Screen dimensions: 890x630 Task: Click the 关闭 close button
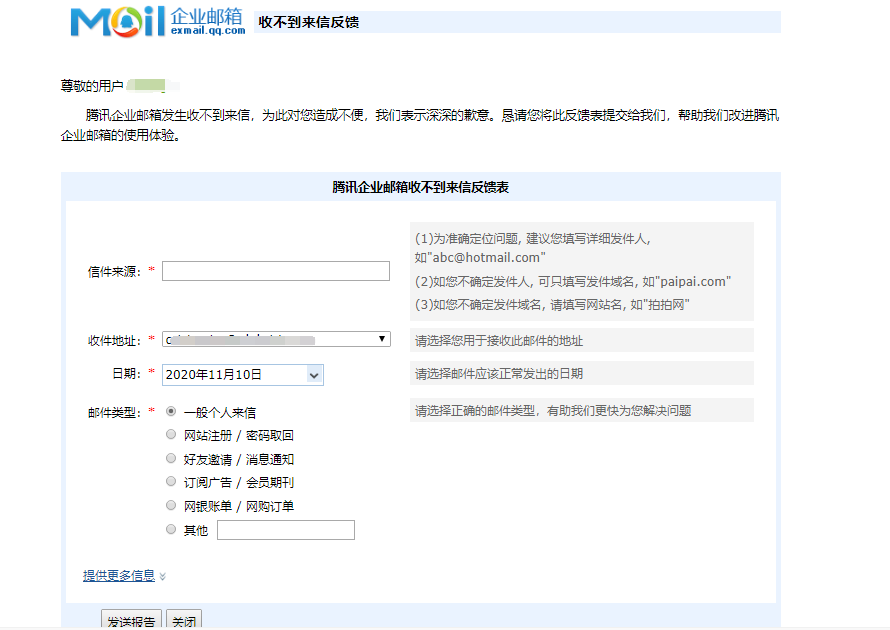[183, 621]
